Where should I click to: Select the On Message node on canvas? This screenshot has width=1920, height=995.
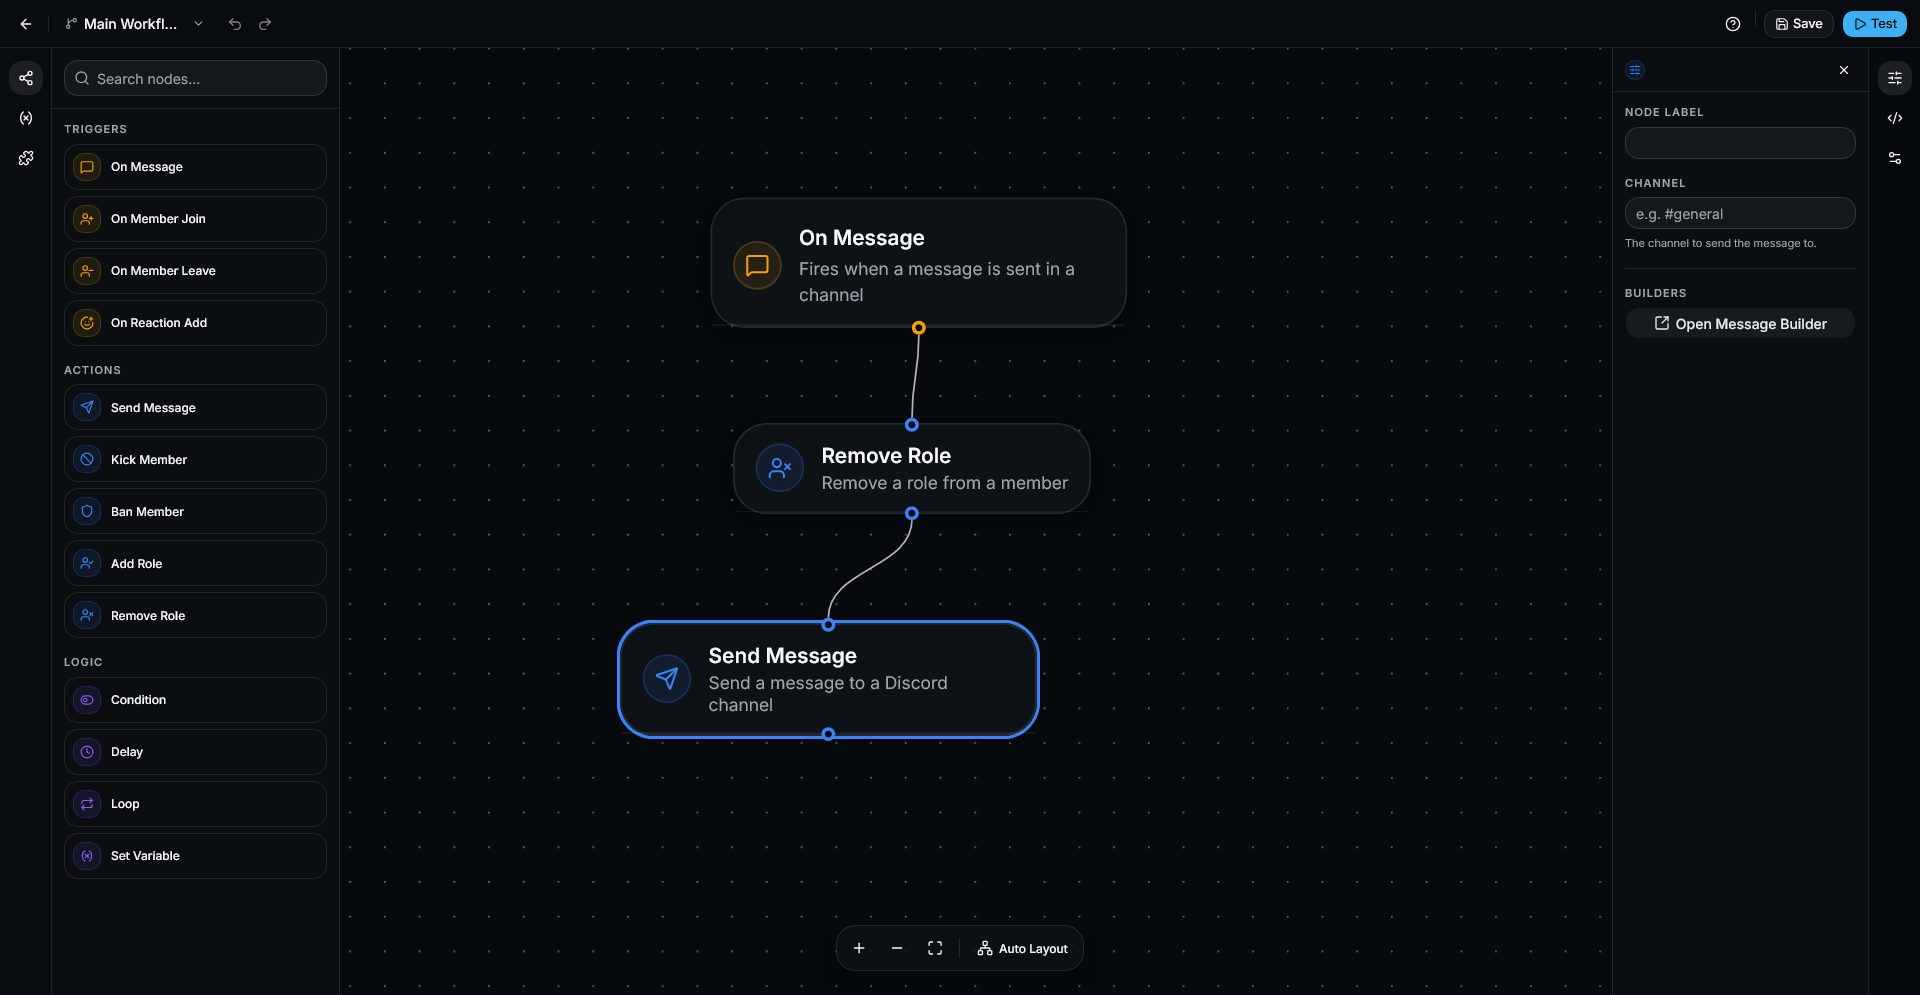918,263
